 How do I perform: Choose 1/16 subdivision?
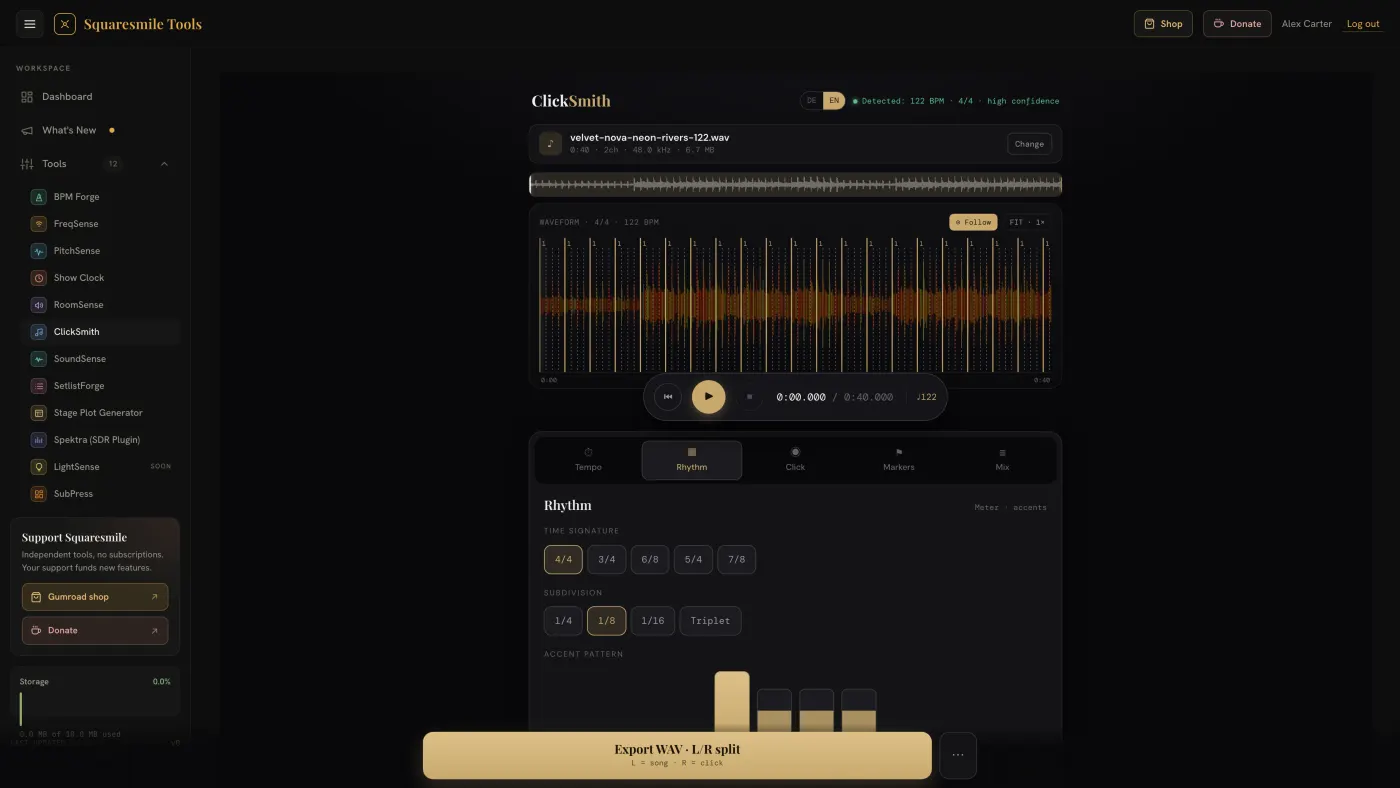tap(653, 621)
